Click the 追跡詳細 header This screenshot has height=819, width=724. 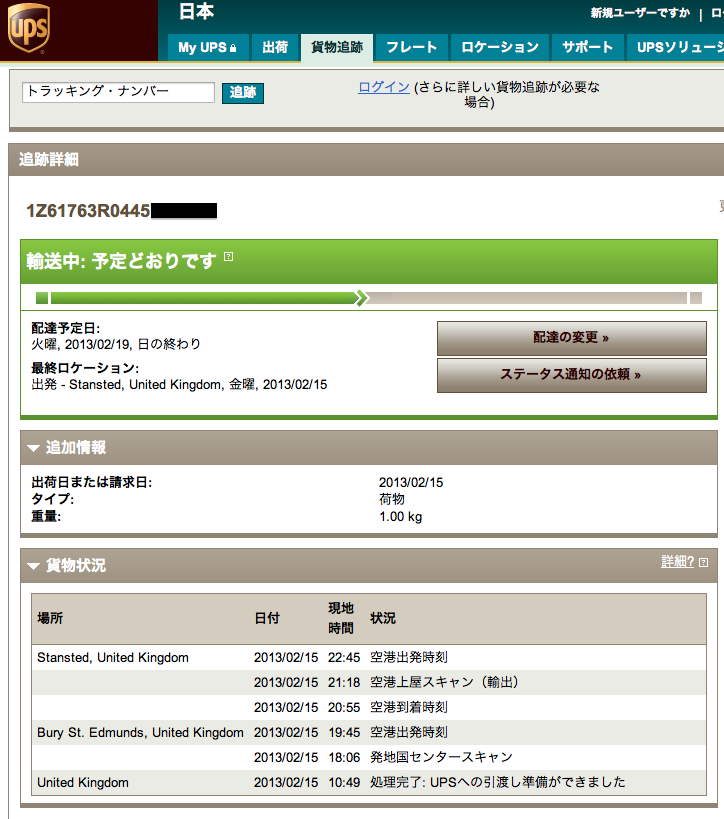click(49, 159)
